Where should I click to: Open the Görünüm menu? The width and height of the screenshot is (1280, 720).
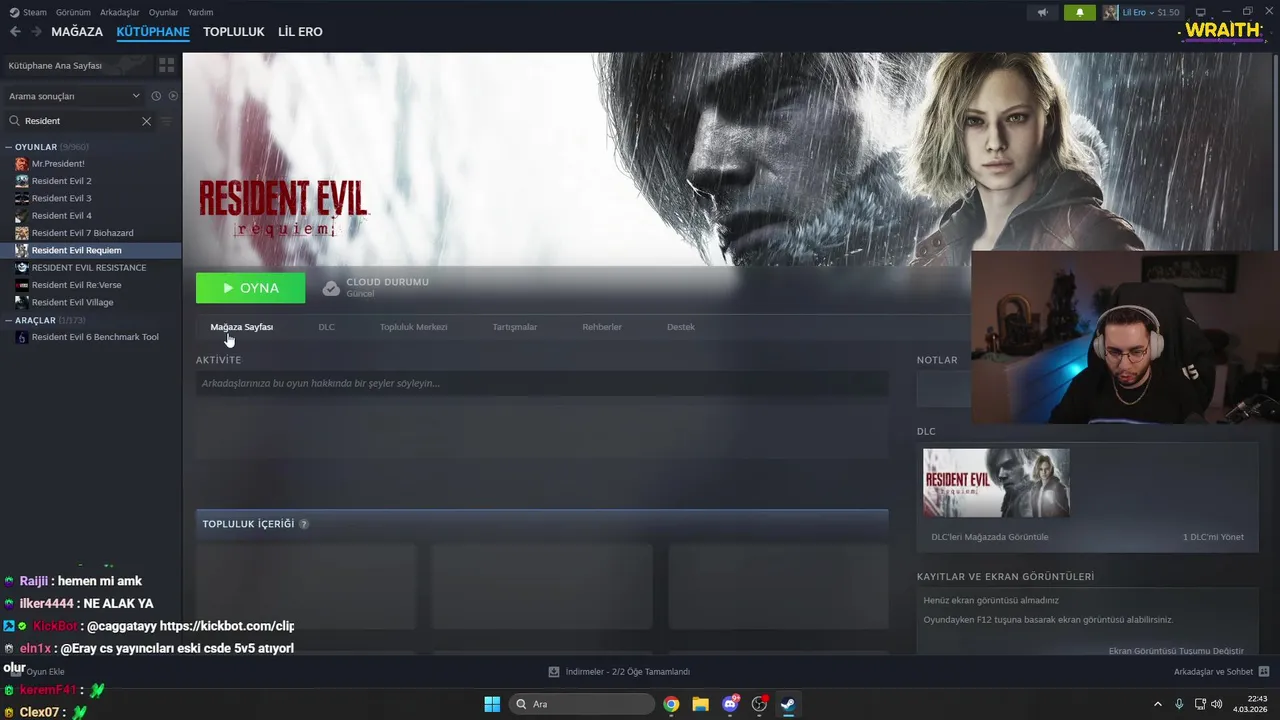click(73, 12)
